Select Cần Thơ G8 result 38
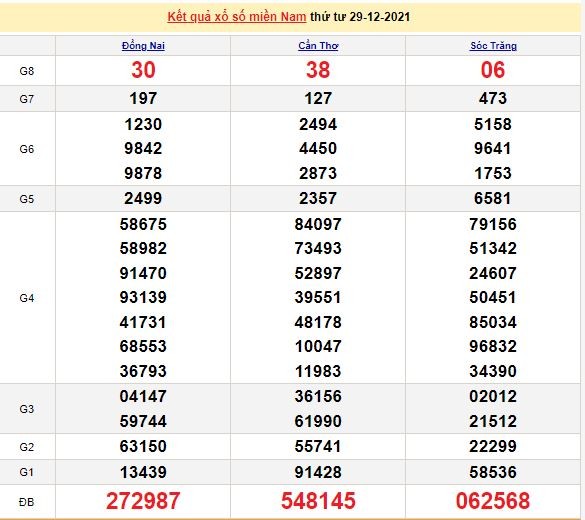Screen dimensions: 585x520 [318, 70]
